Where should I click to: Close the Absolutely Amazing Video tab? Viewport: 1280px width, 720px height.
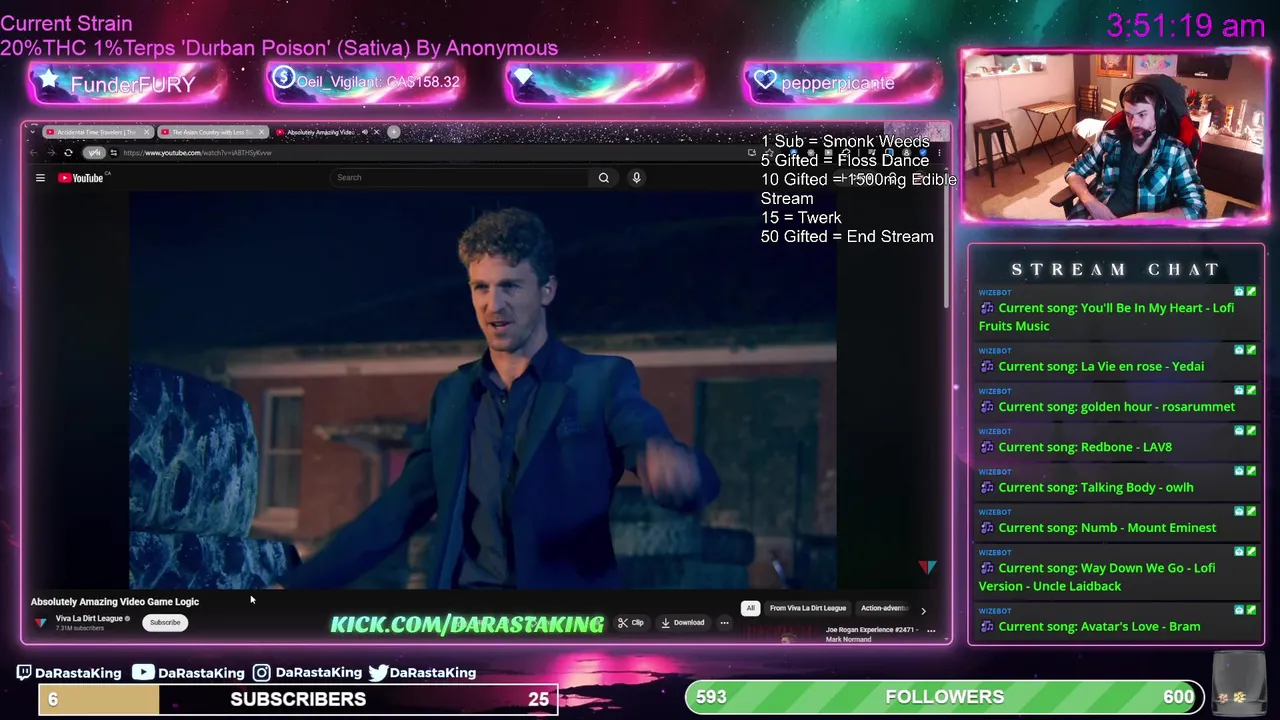tap(376, 132)
